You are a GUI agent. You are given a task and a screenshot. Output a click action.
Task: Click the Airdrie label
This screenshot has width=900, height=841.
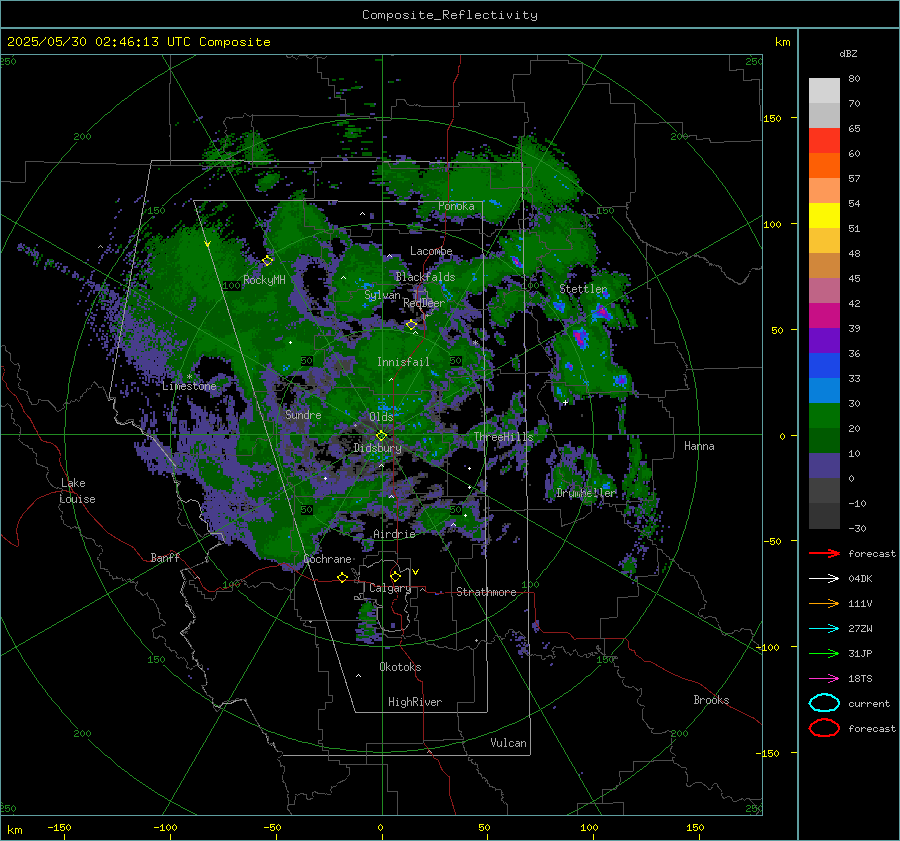point(394,534)
